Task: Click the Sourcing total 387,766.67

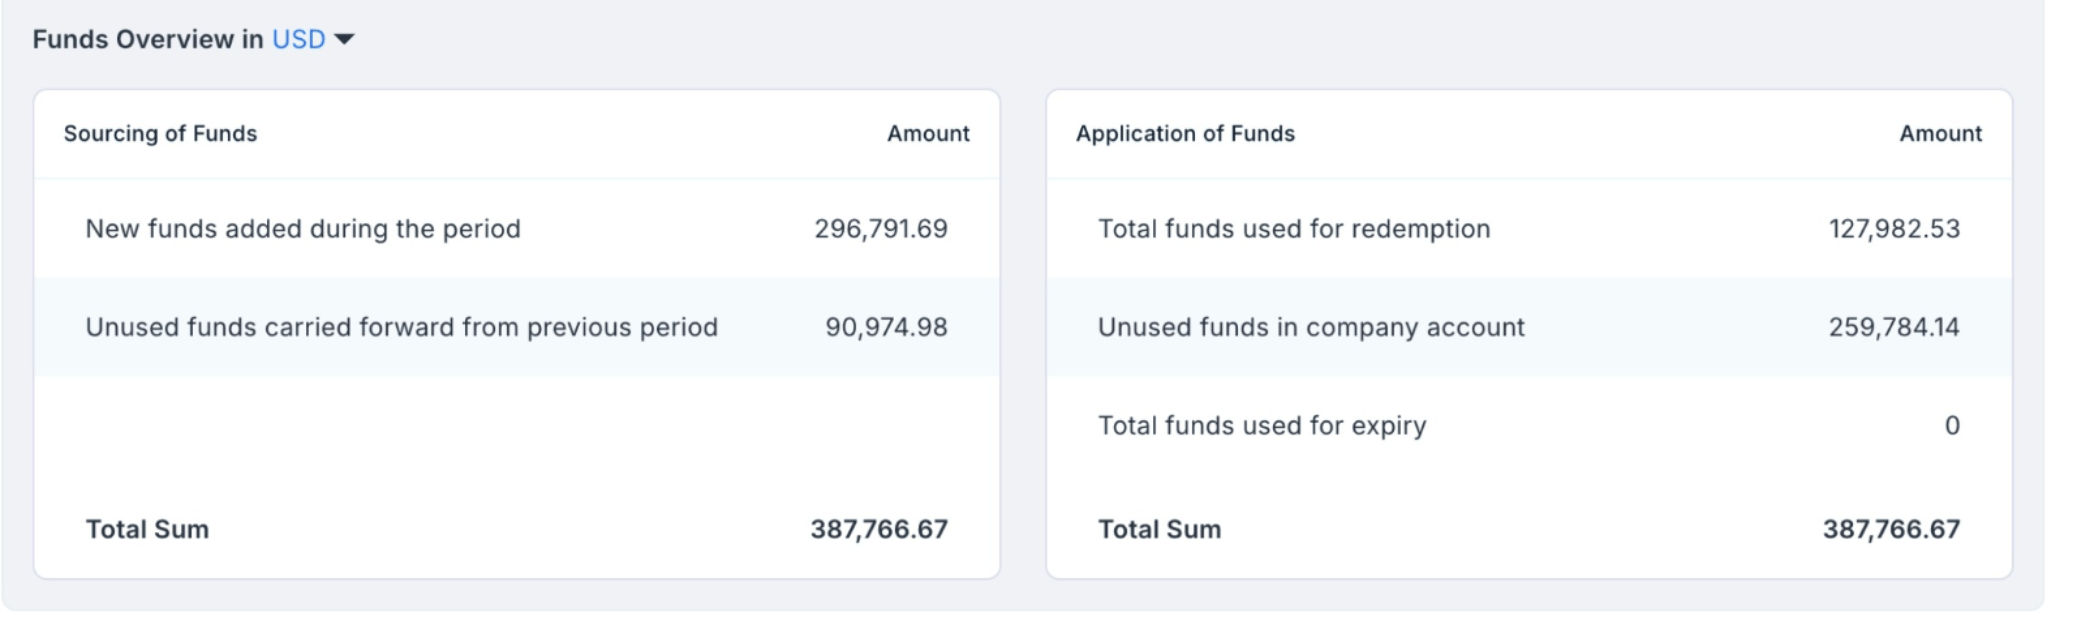Action: tap(879, 529)
